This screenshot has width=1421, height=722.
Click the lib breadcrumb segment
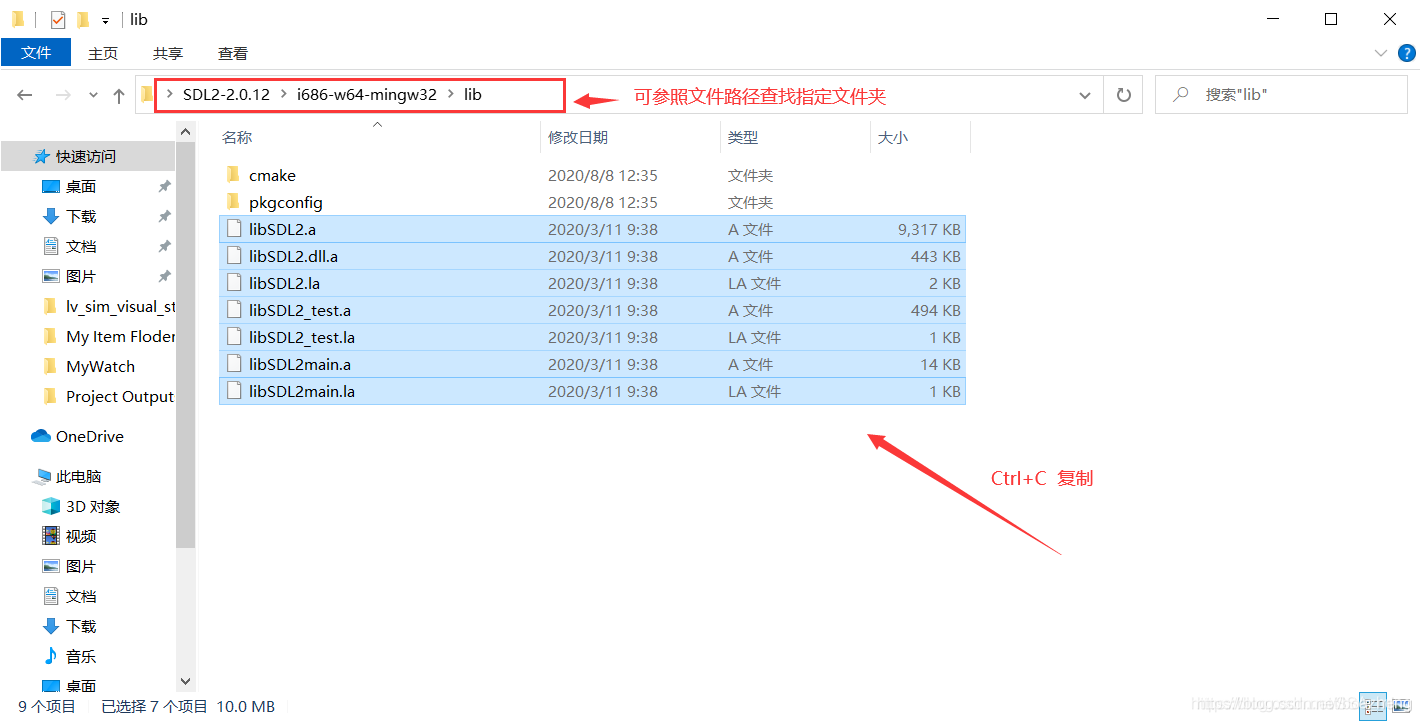click(x=472, y=95)
